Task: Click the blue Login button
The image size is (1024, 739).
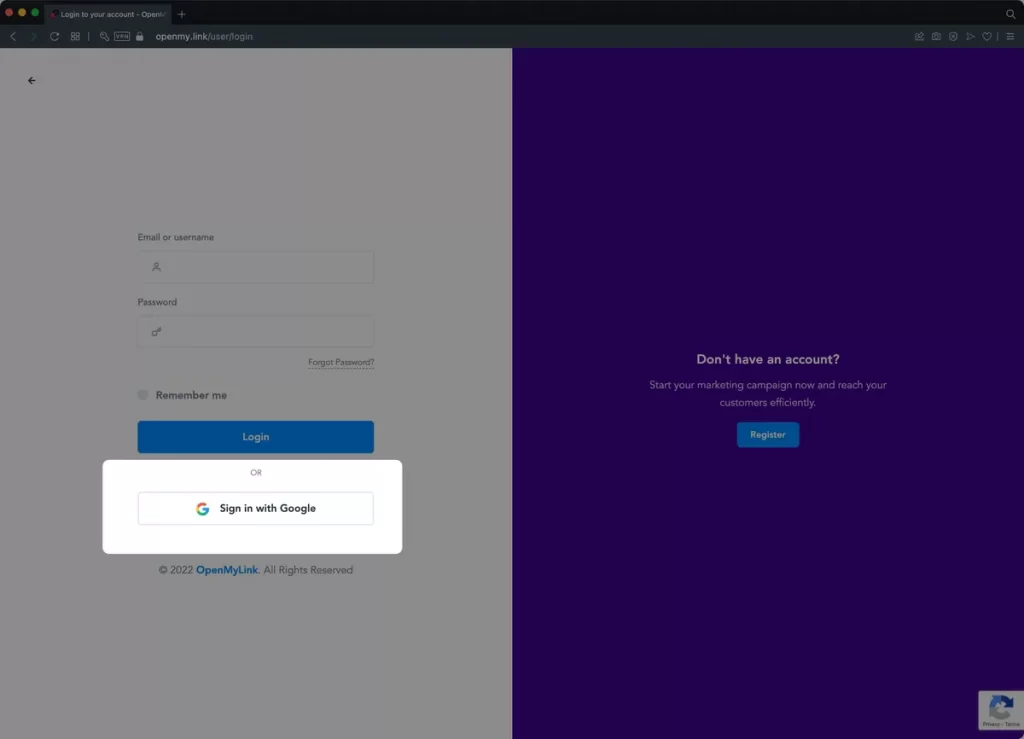Action: click(x=255, y=437)
